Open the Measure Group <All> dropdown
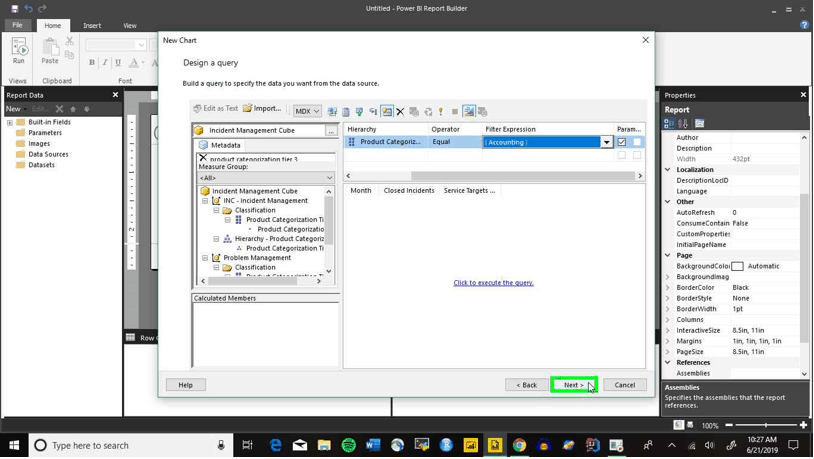Image resolution: width=814 pixels, height=459 pixels. tap(265, 178)
